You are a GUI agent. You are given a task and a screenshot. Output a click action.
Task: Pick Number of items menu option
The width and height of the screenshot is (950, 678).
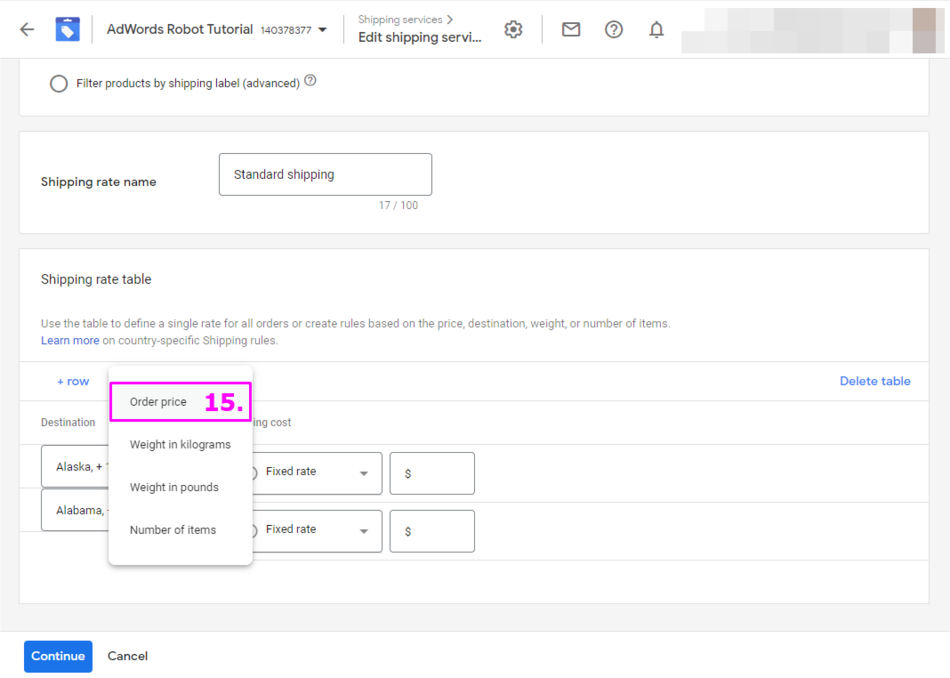click(x=173, y=530)
